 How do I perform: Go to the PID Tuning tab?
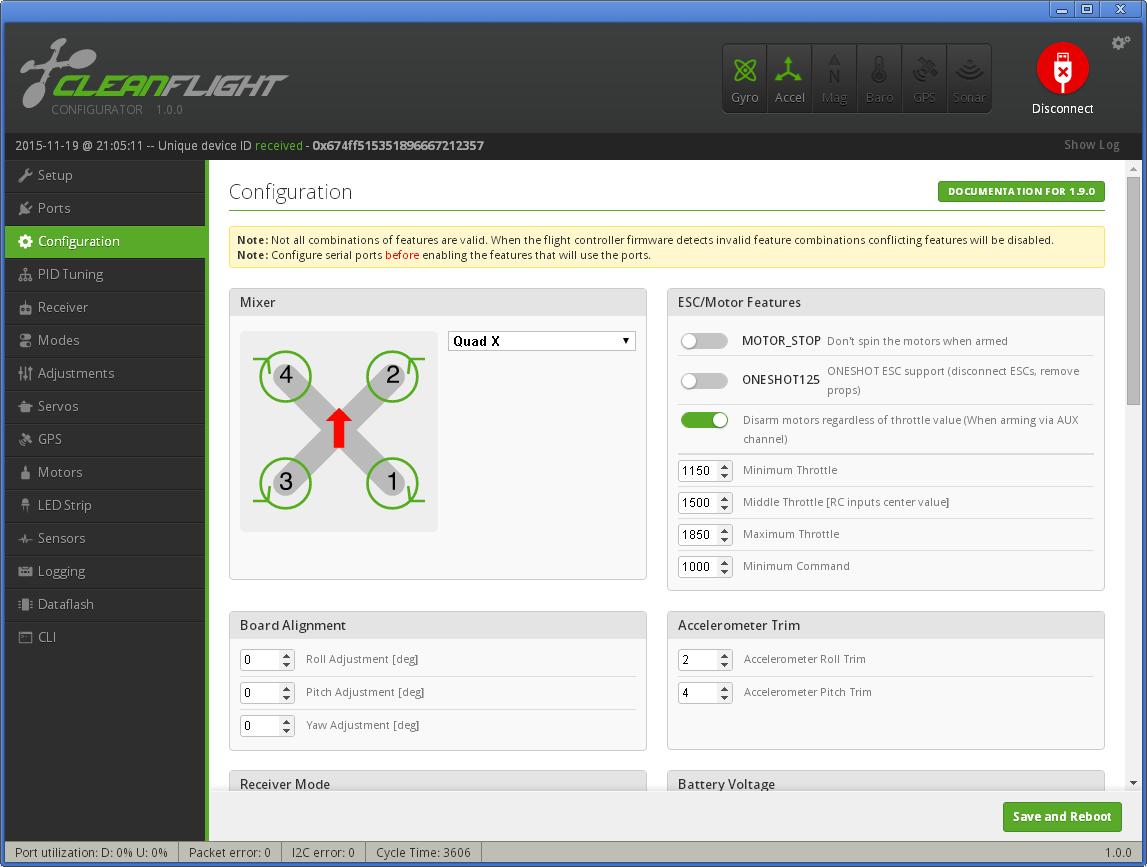tap(105, 274)
